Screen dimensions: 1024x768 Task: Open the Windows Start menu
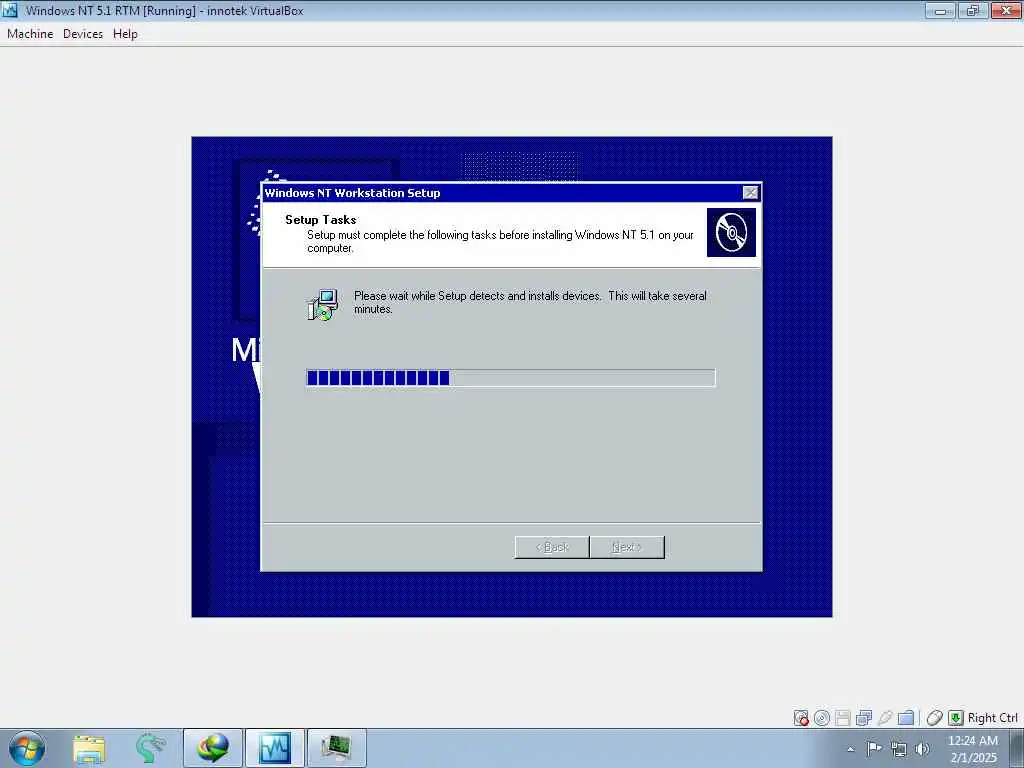point(27,748)
